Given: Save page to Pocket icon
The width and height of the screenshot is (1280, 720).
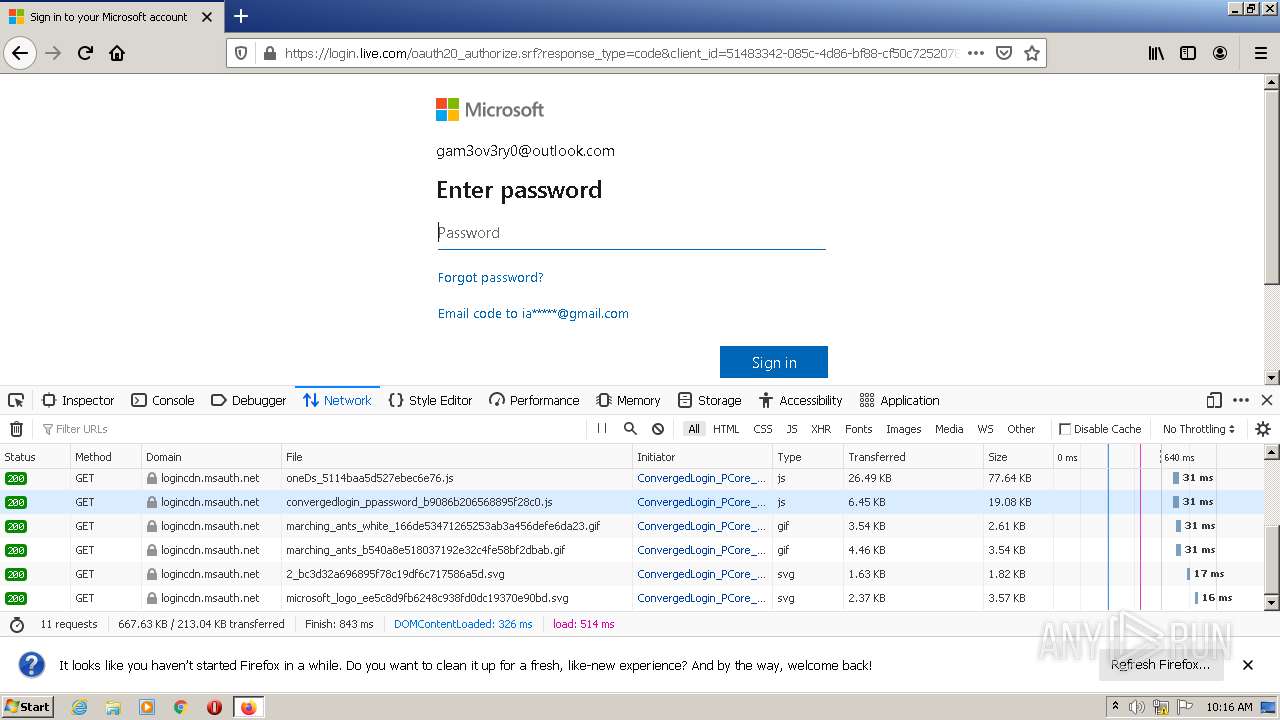Looking at the screenshot, I should [x=1004, y=53].
